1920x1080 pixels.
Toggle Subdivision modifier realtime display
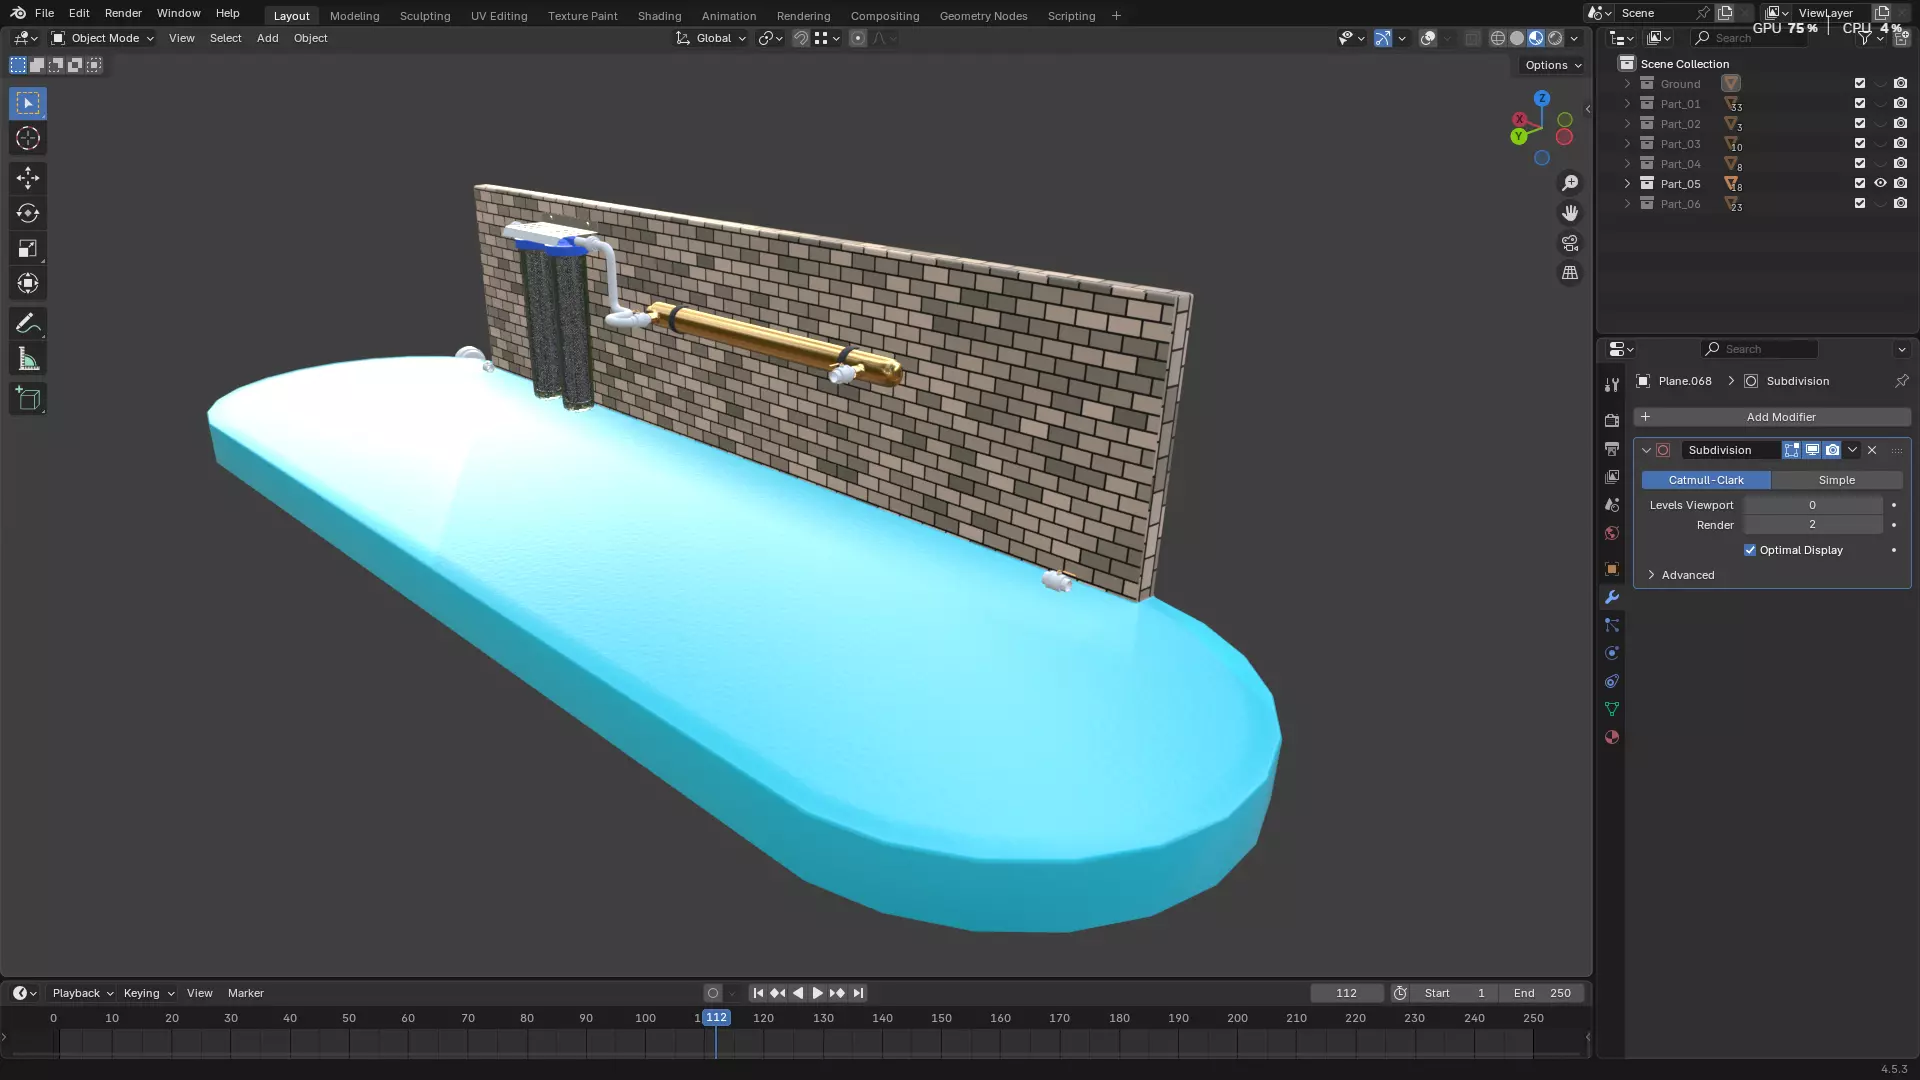coord(1812,450)
